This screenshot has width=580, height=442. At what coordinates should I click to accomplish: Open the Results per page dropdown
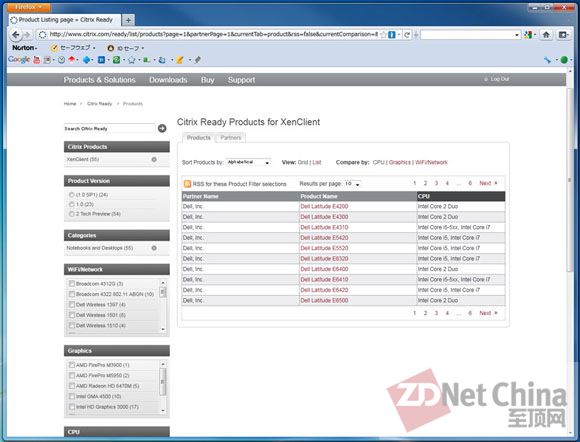pyautogui.click(x=352, y=184)
